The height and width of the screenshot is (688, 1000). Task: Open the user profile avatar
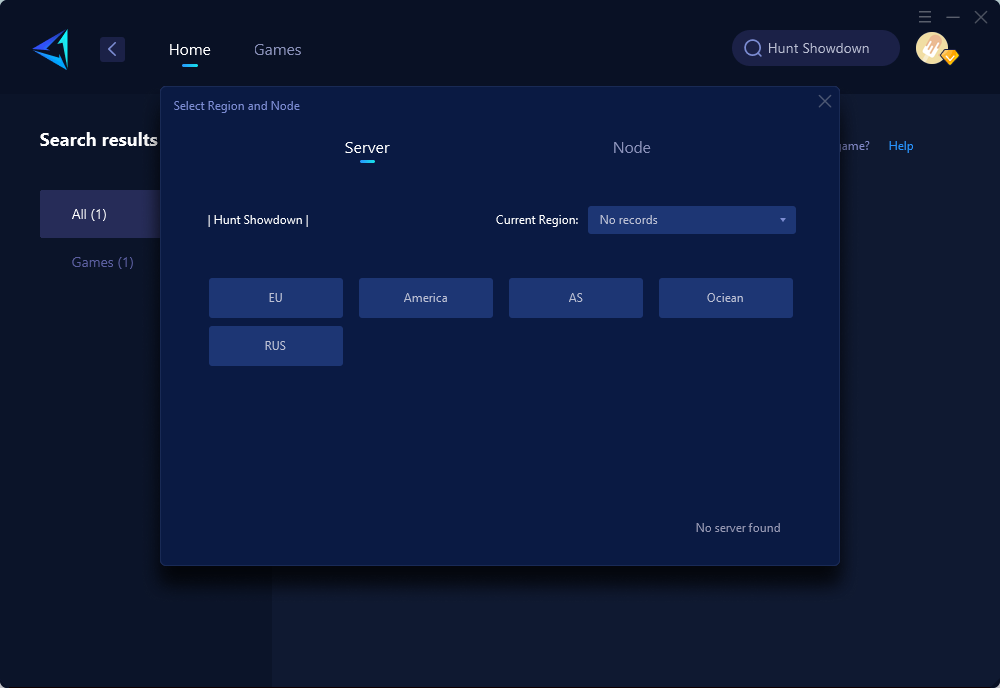coord(933,48)
